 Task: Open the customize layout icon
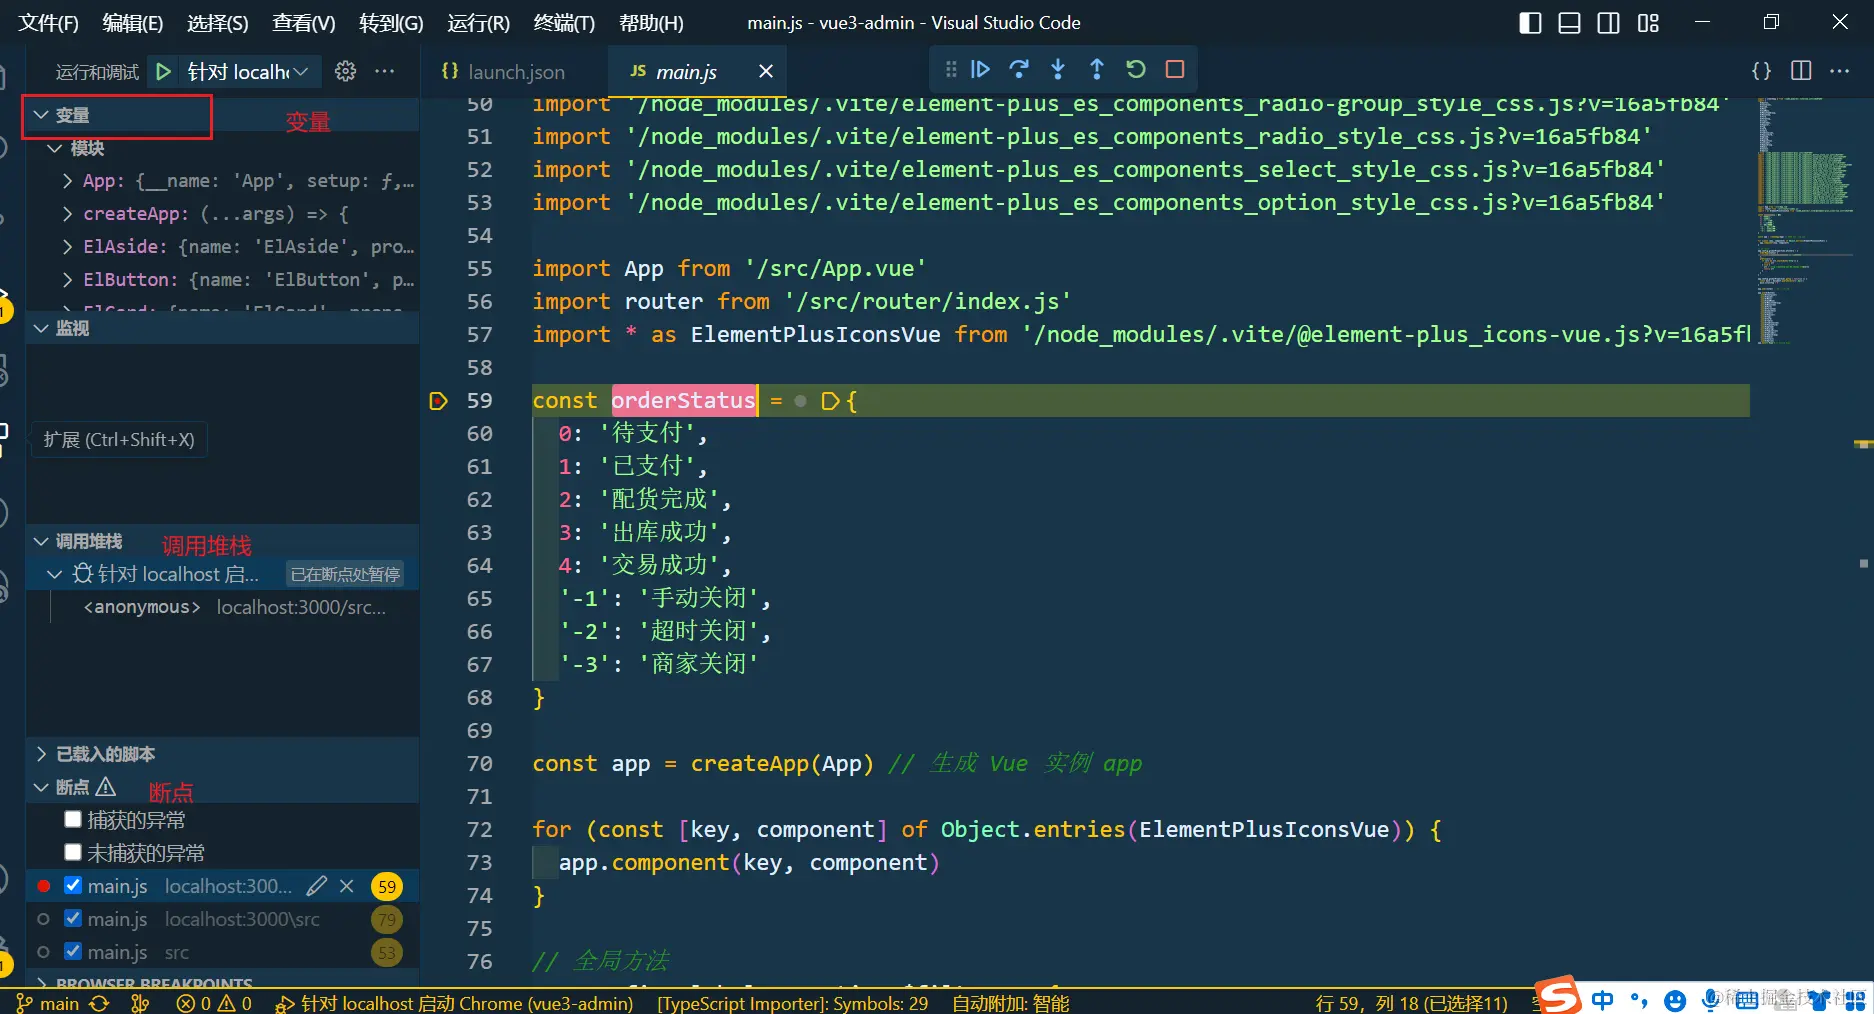click(x=1648, y=22)
